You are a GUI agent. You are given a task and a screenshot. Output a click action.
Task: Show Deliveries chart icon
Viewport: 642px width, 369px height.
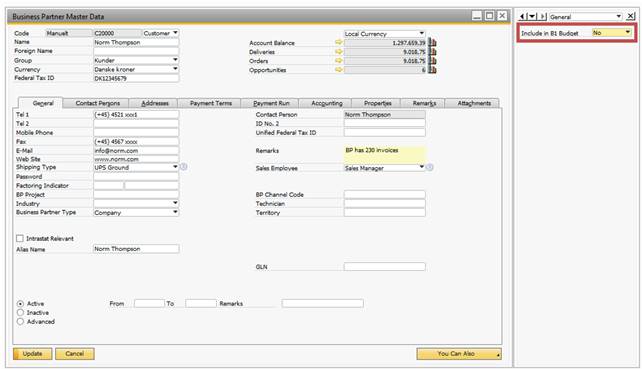tap(432, 52)
